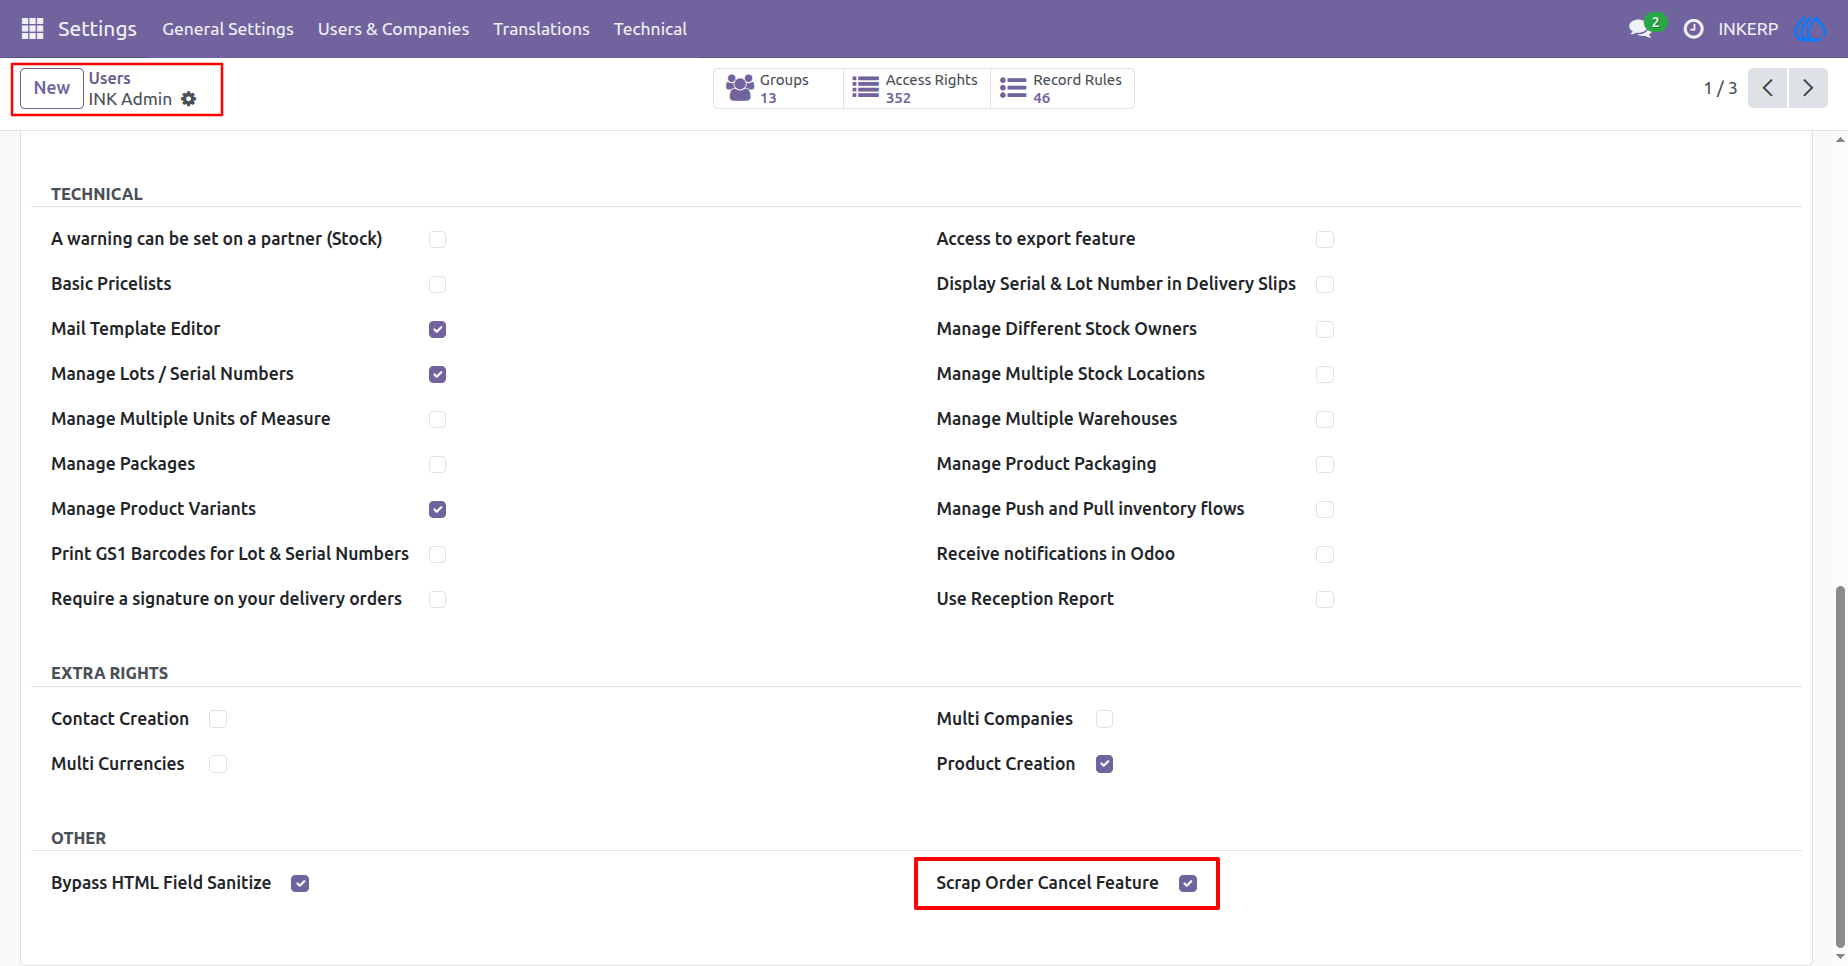Enable Manage Multiple Units of Measure checkbox
Screen dimensions: 1848x966
click(x=437, y=419)
